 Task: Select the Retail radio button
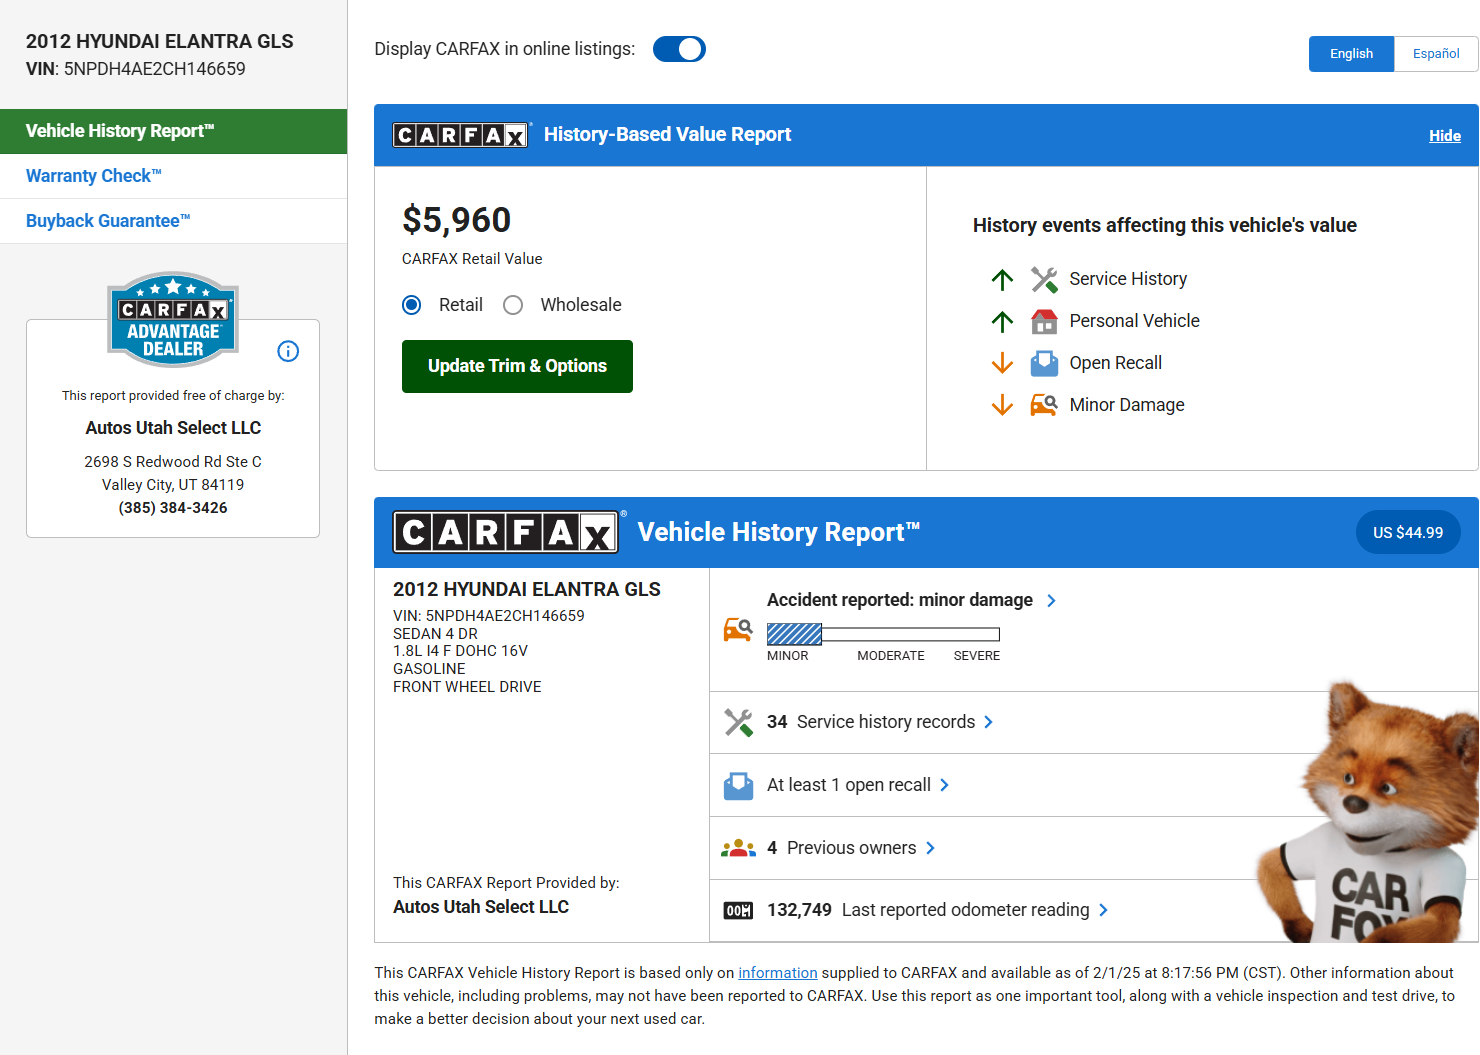click(412, 305)
